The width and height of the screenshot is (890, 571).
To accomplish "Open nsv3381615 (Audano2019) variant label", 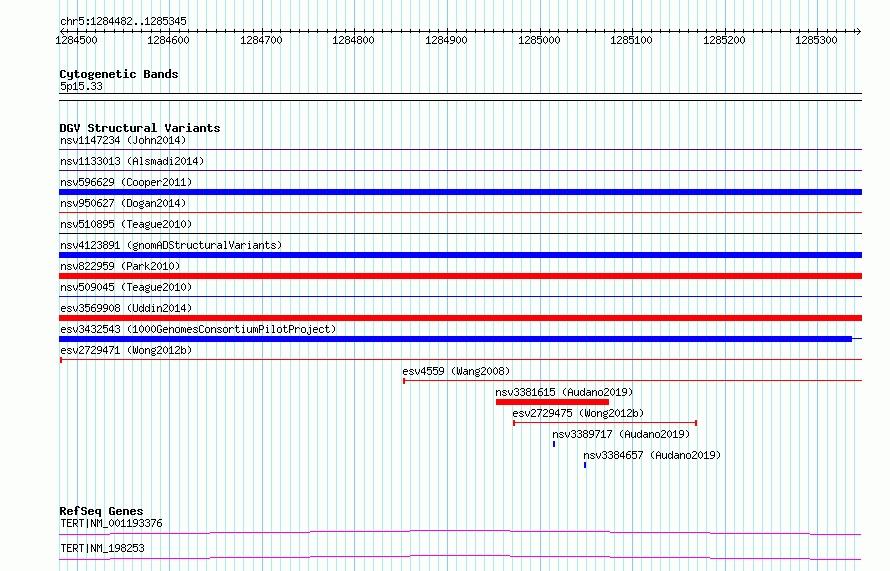I will (564, 392).
